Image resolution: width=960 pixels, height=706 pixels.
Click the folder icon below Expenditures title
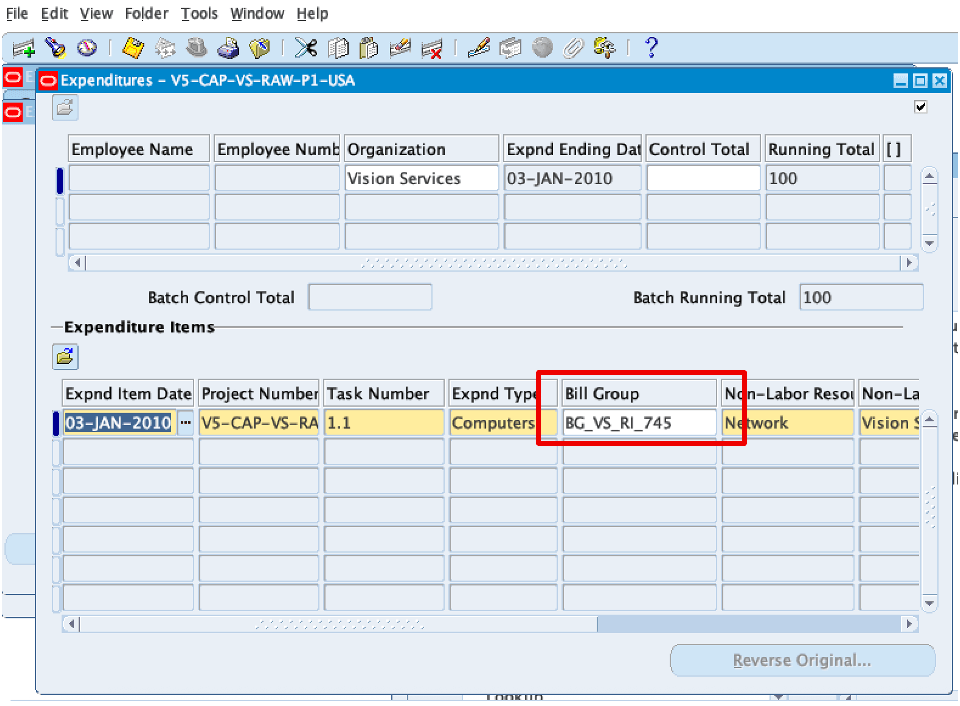[65, 108]
